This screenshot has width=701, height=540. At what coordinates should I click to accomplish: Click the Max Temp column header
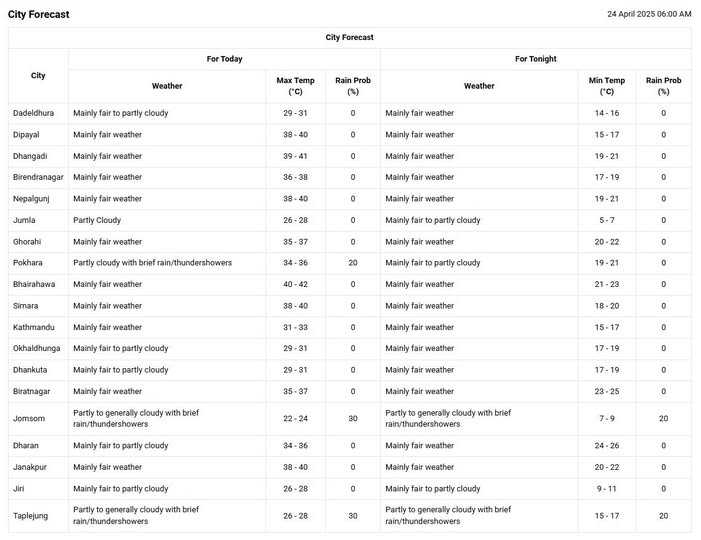coord(295,86)
